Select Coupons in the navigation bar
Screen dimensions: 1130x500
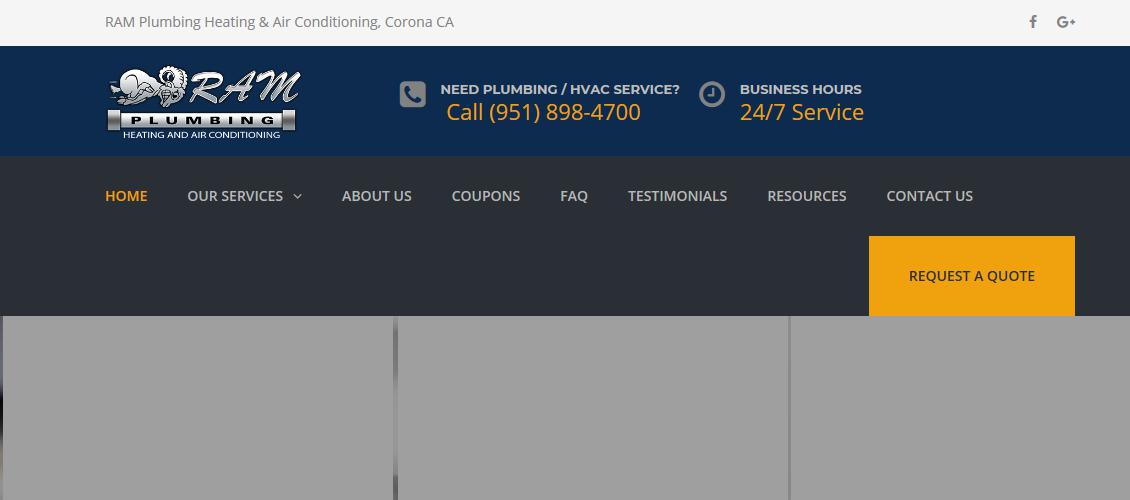[x=485, y=196]
